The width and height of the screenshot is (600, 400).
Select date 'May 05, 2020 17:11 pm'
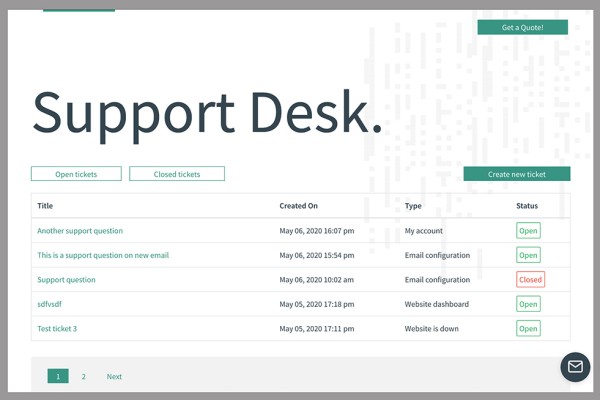click(317, 329)
